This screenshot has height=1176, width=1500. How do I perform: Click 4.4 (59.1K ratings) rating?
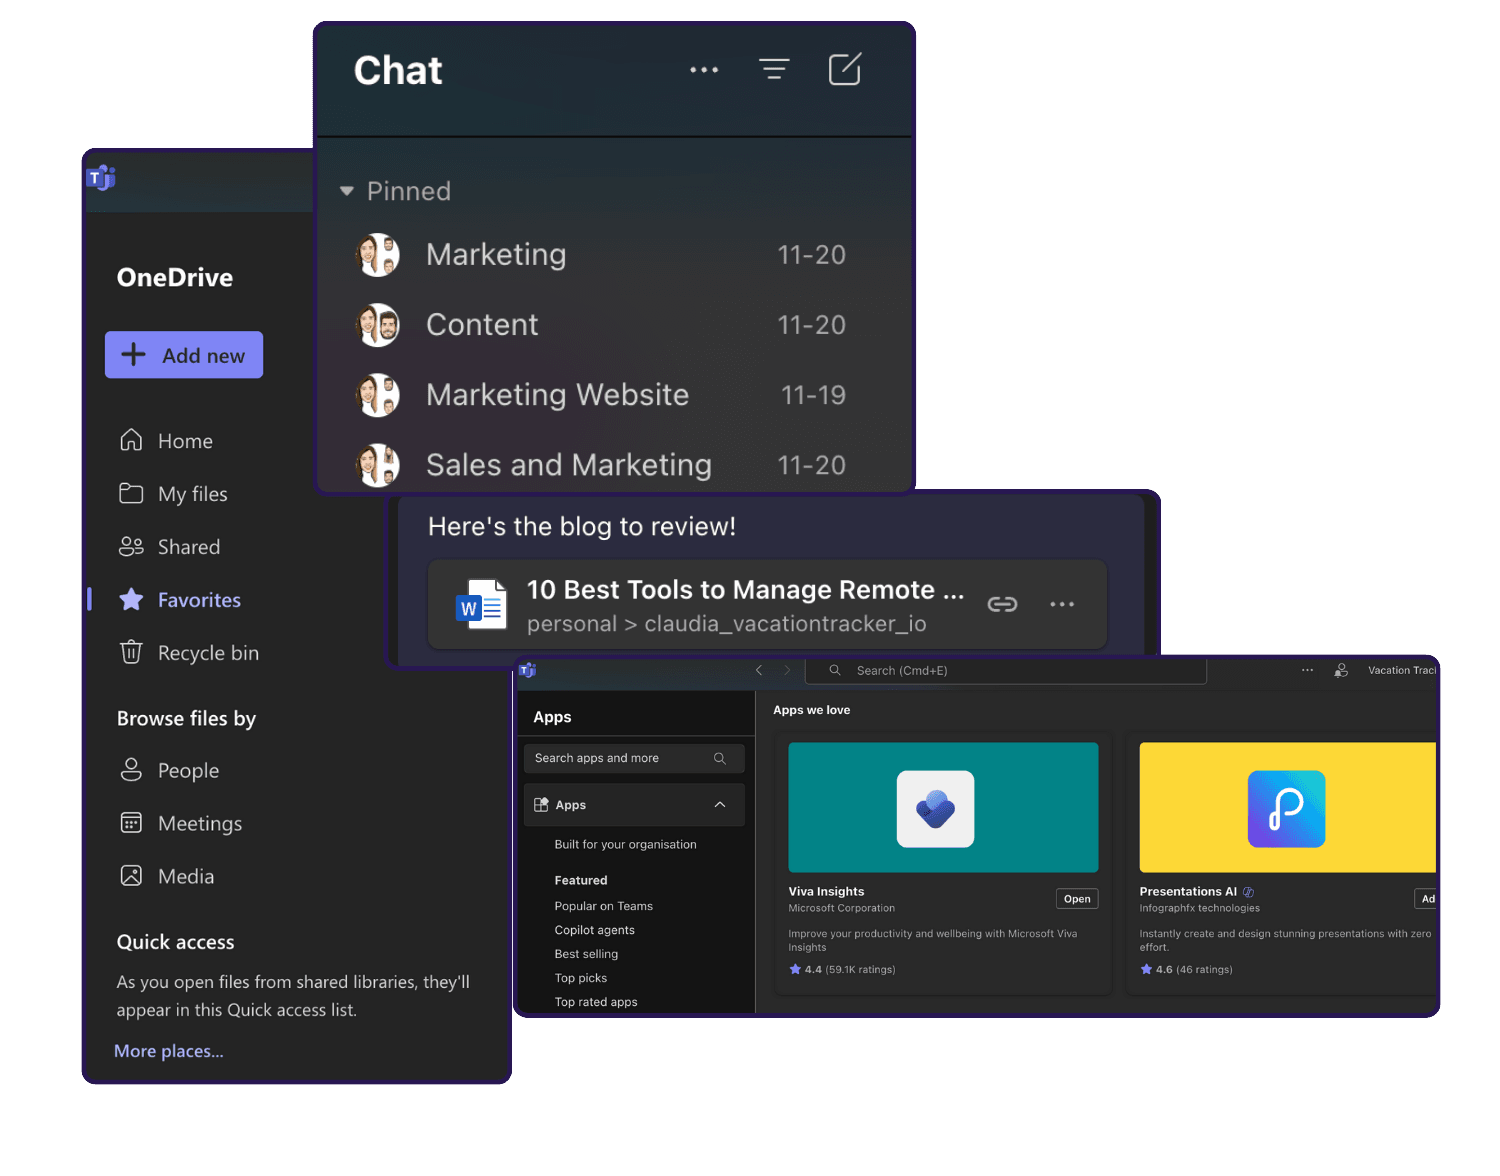(842, 970)
